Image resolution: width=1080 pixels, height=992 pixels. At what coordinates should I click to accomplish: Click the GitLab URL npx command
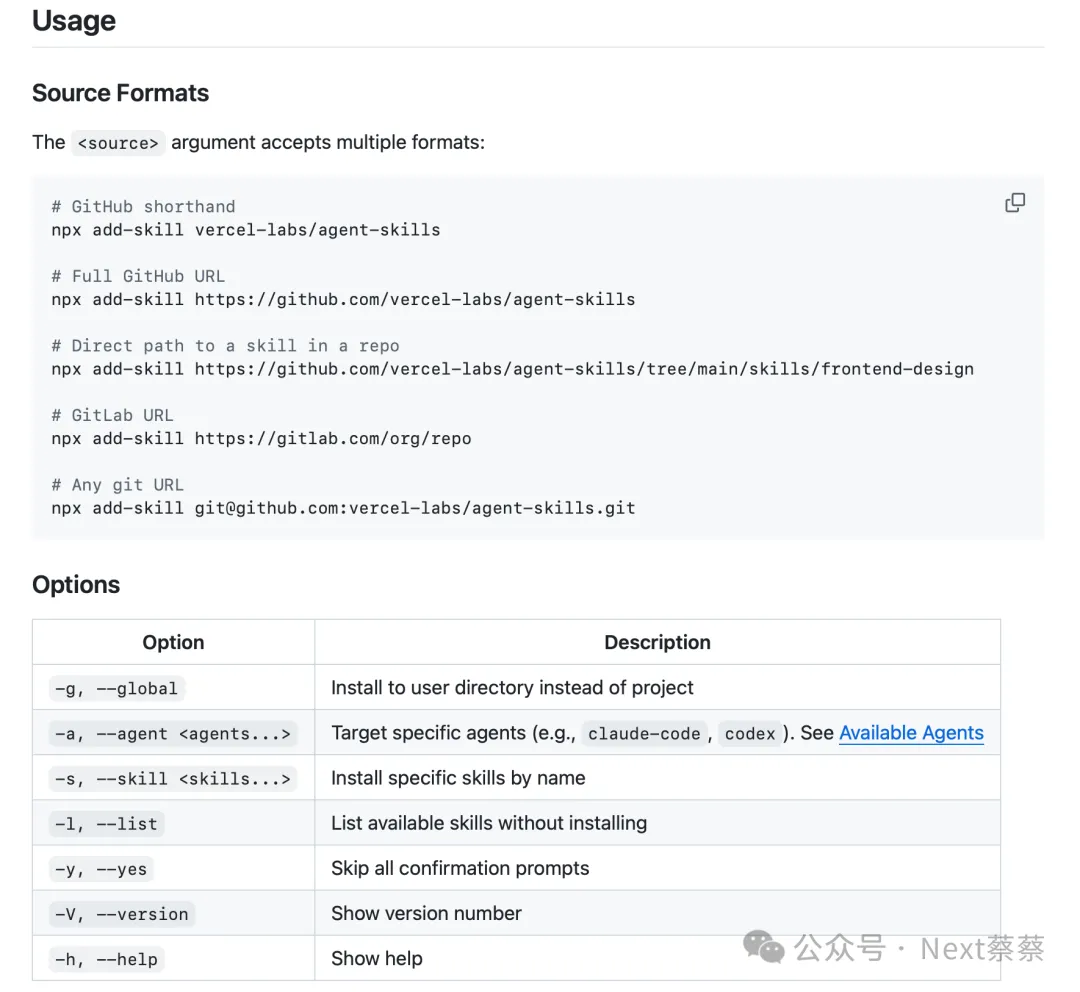(261, 438)
